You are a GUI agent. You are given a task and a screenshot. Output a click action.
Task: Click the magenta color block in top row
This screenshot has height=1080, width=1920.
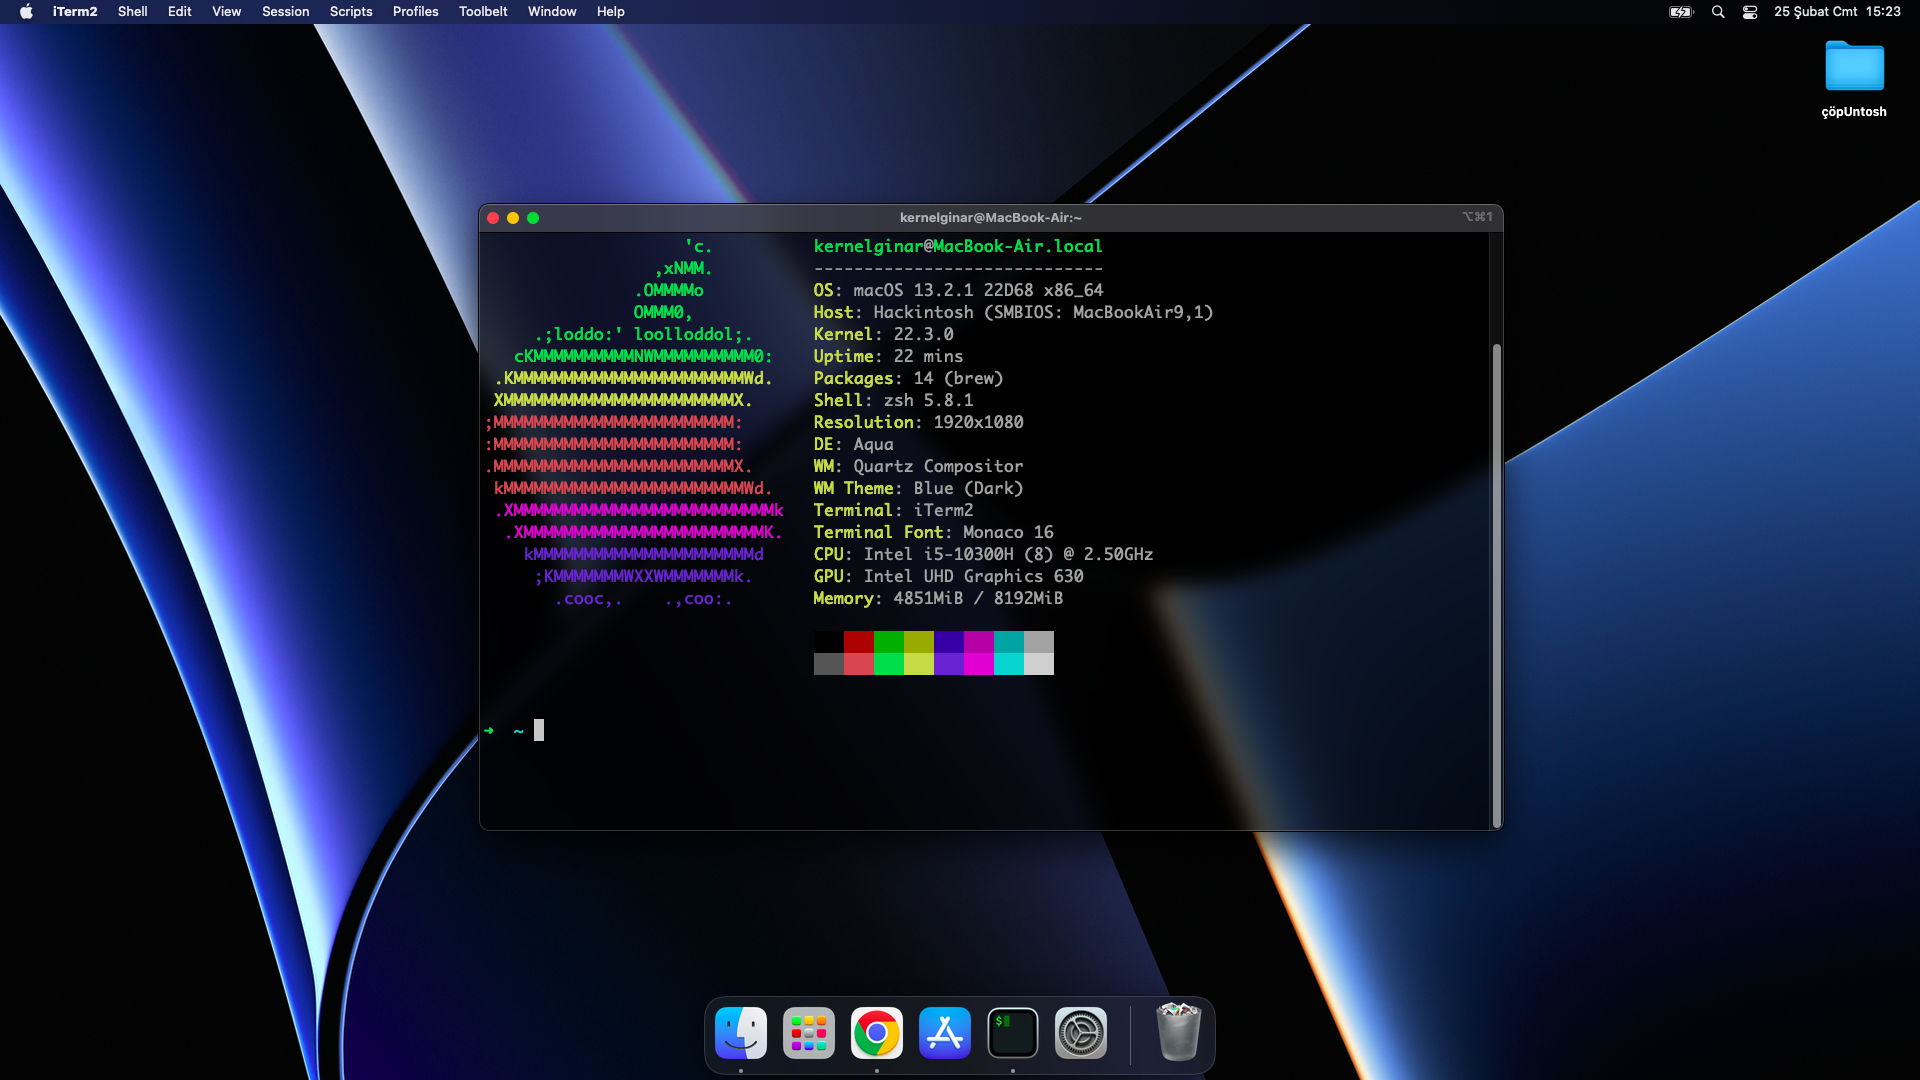point(978,642)
